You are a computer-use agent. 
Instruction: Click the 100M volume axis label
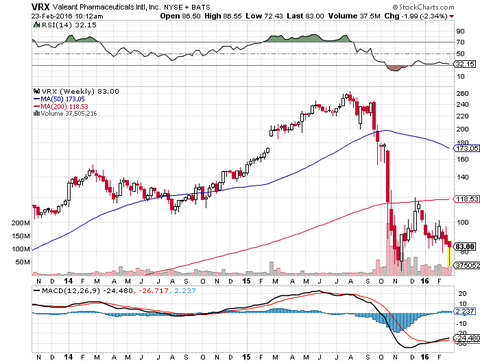pyautogui.click(x=21, y=249)
